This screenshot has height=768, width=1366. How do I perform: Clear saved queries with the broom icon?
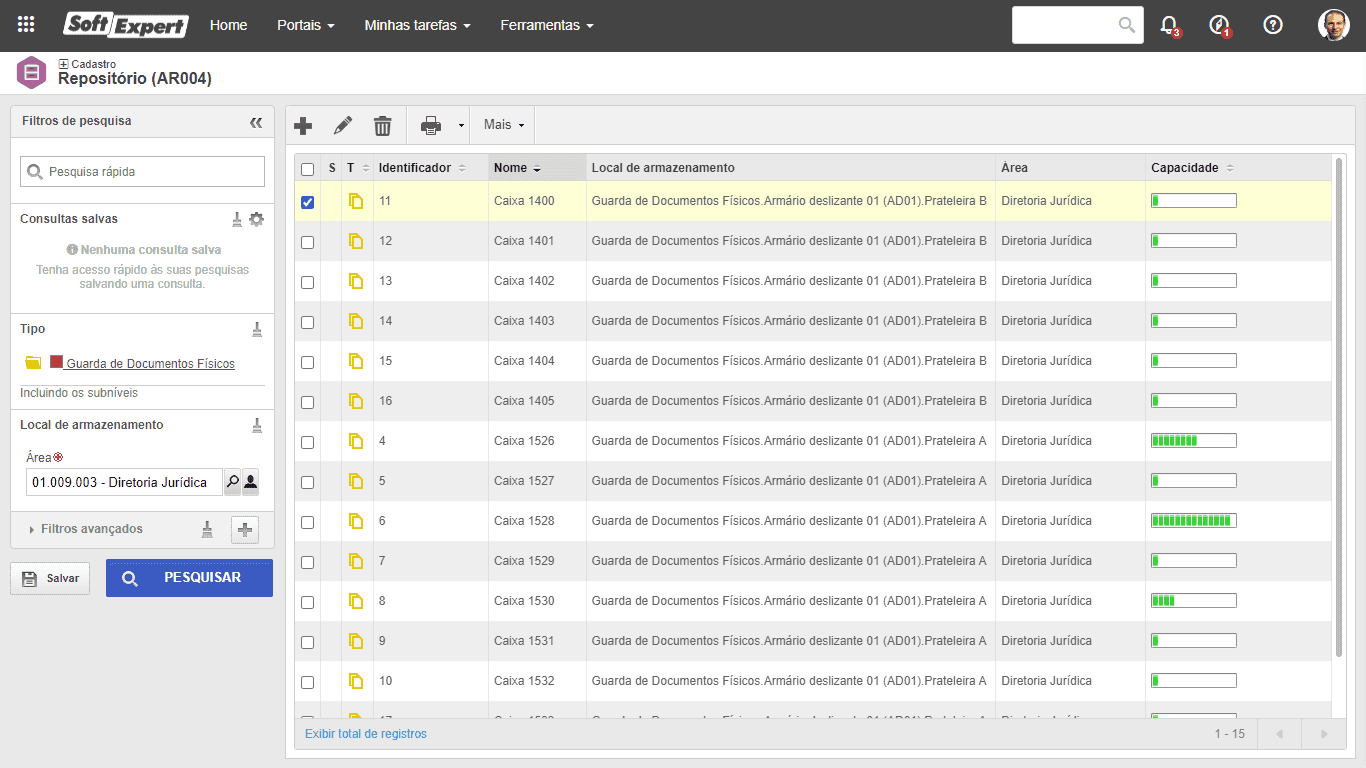tap(237, 219)
